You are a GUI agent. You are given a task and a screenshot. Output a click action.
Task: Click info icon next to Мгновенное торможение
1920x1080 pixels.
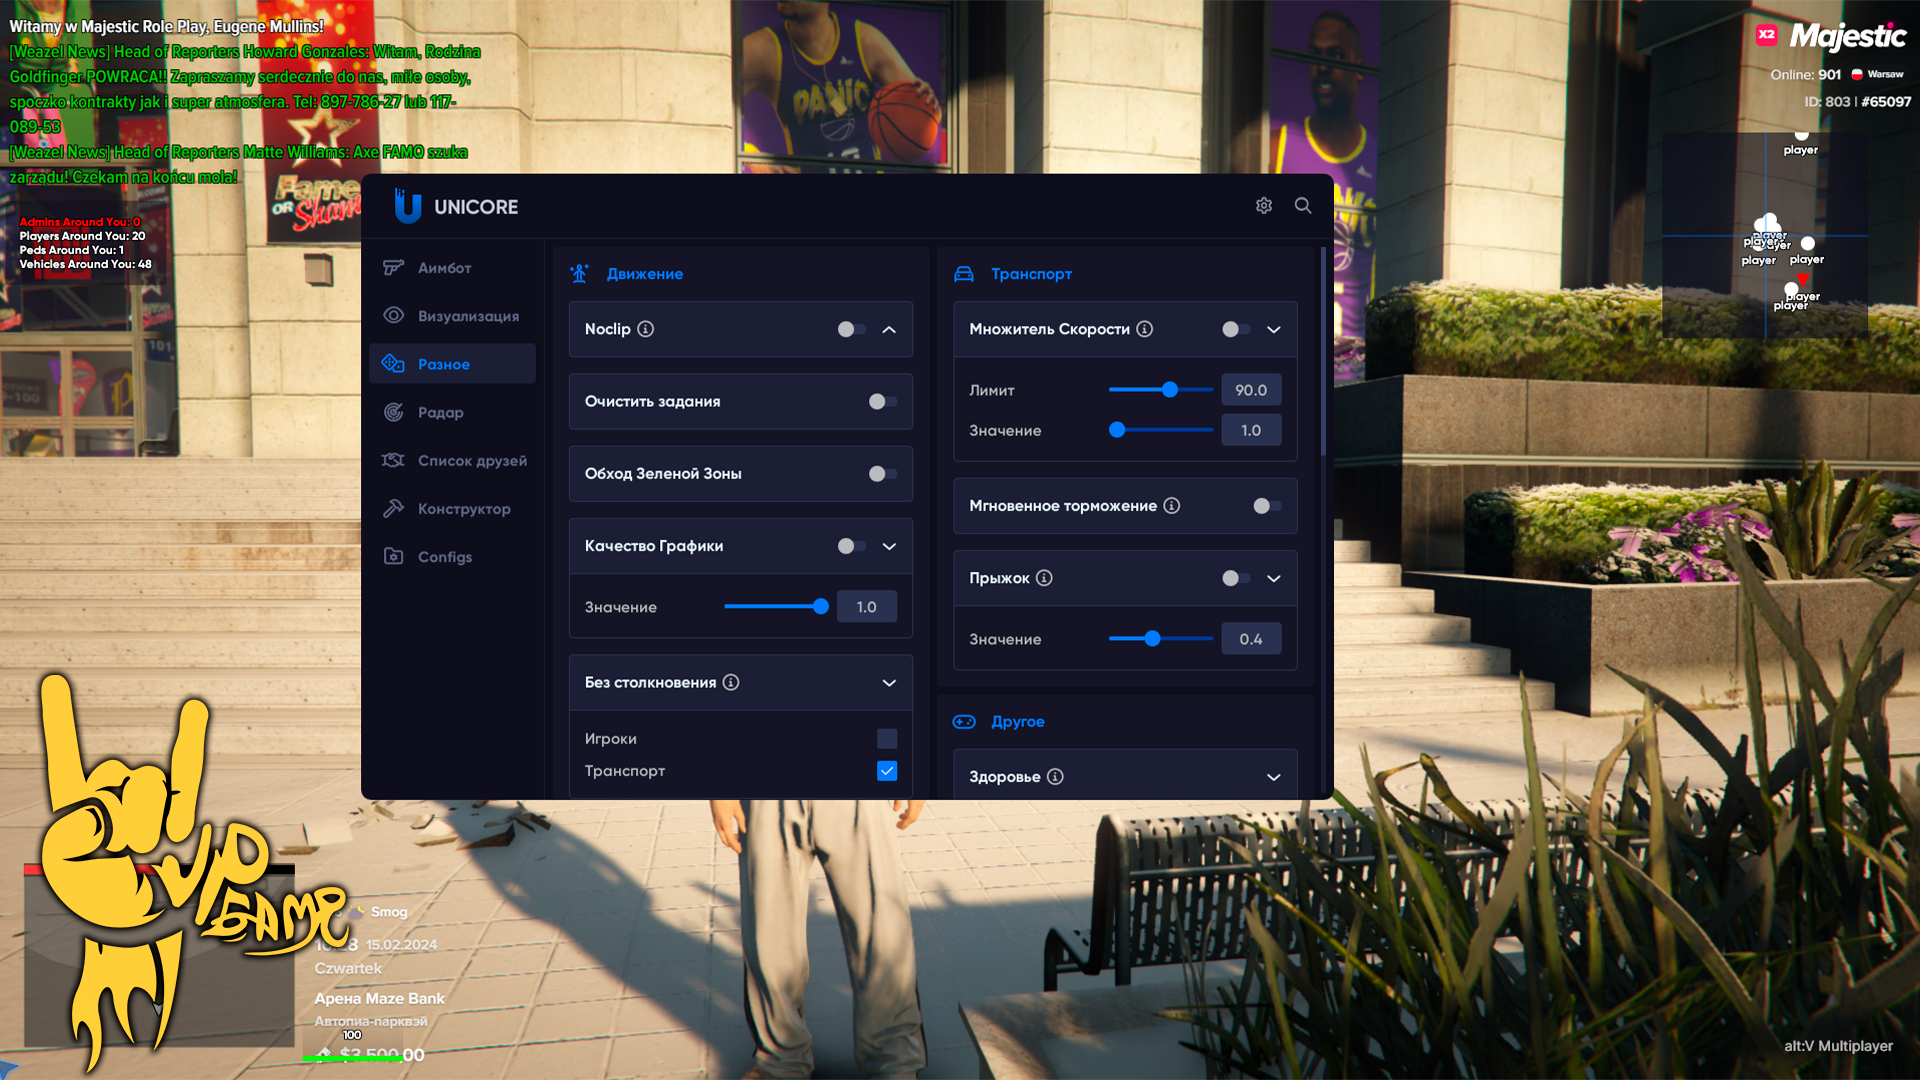point(1172,506)
